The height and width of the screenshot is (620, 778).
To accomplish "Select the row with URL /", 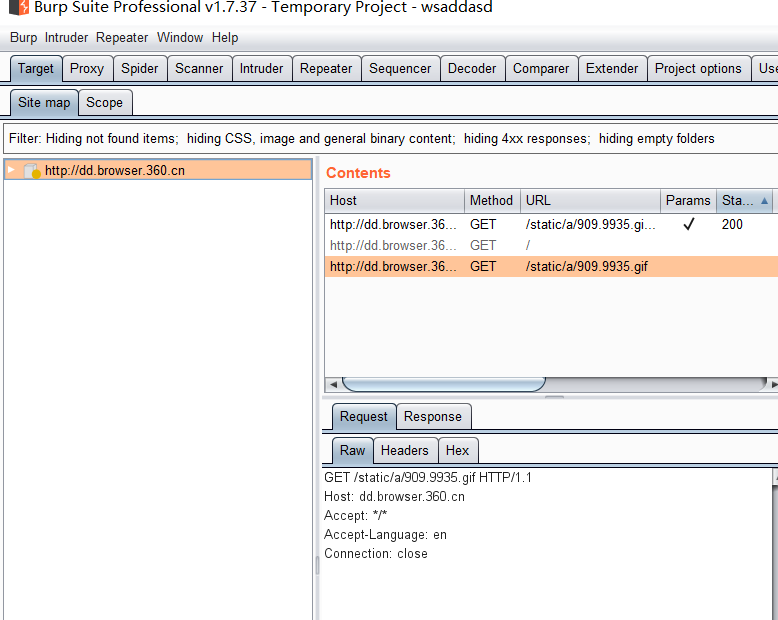I will [551, 246].
